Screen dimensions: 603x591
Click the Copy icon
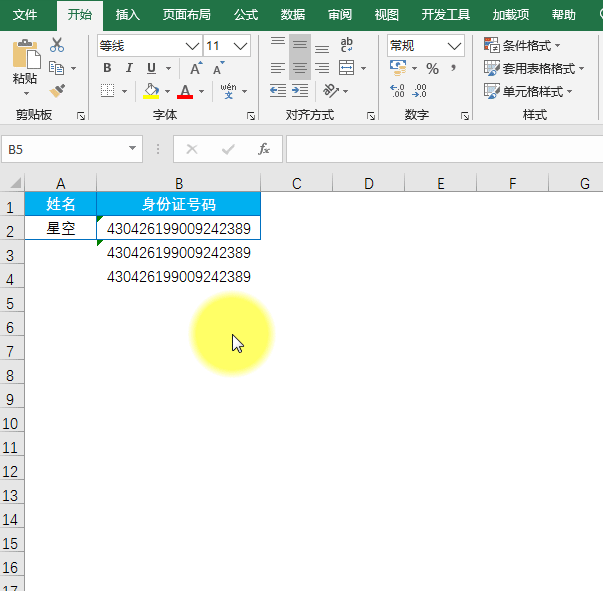point(57,68)
